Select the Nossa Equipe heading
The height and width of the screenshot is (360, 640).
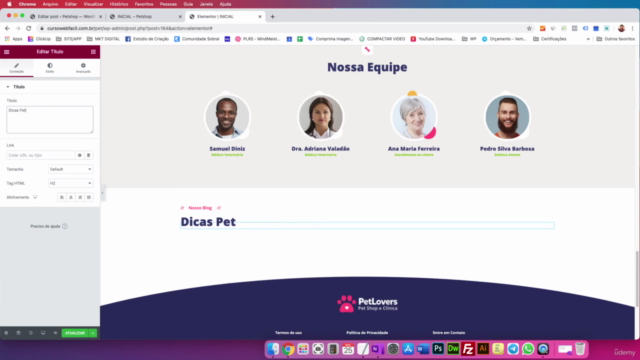(367, 67)
